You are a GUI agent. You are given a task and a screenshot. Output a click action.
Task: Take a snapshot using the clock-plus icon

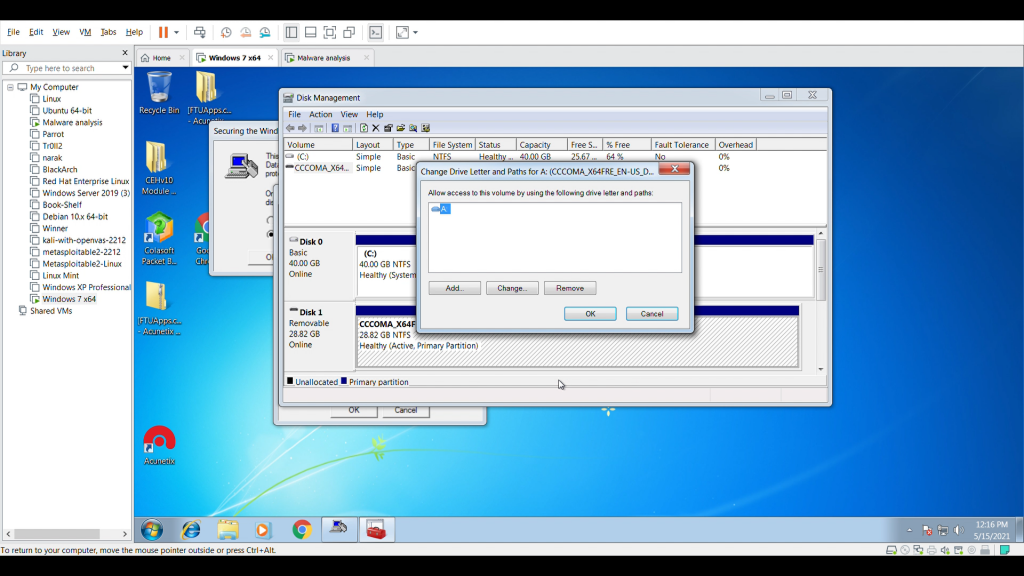[226, 32]
